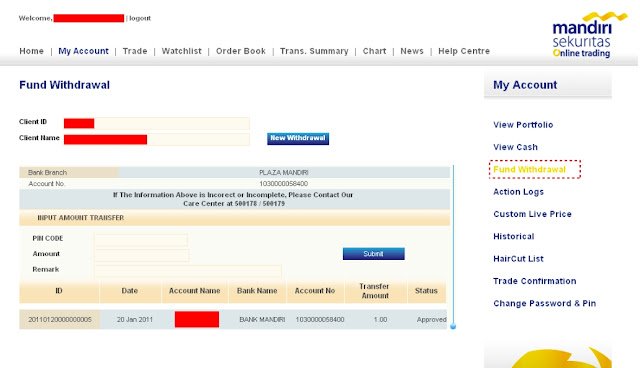Open the View Cash sidebar link
This screenshot has width=640, height=368.
coord(516,147)
